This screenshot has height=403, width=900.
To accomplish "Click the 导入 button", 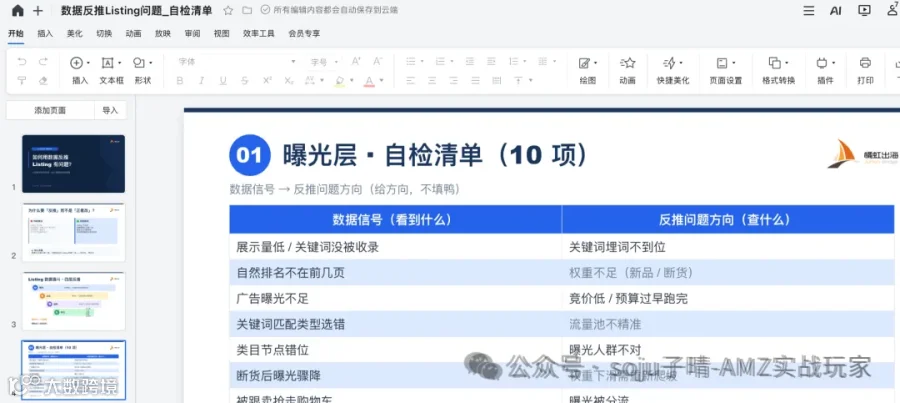I will point(110,110).
